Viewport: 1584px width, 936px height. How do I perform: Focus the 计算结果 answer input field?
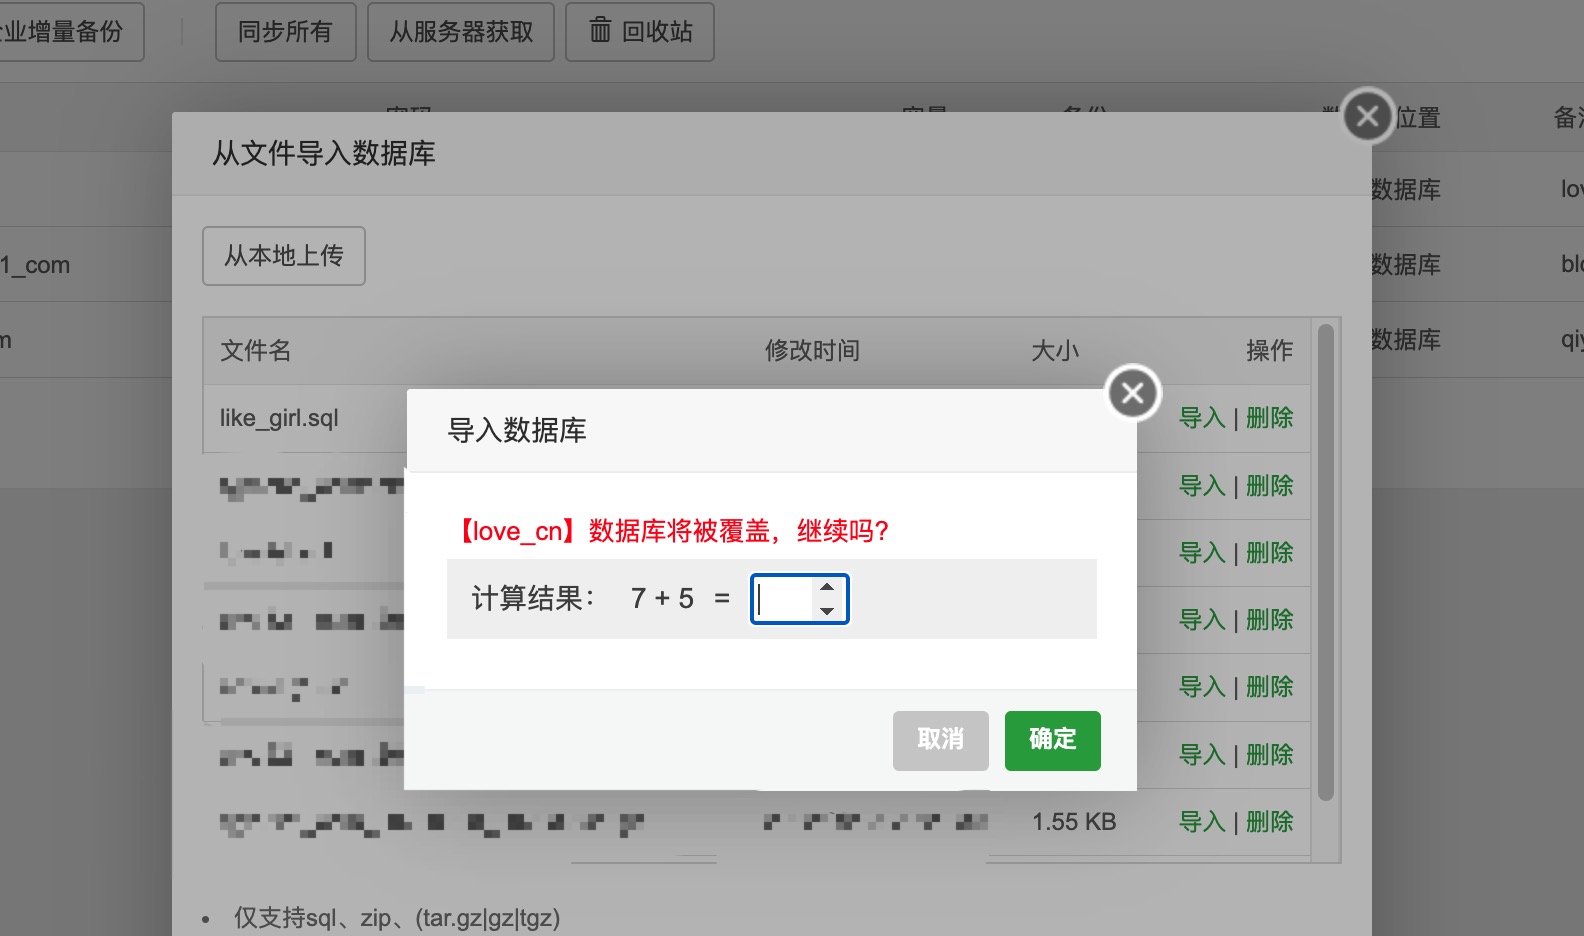click(x=785, y=599)
